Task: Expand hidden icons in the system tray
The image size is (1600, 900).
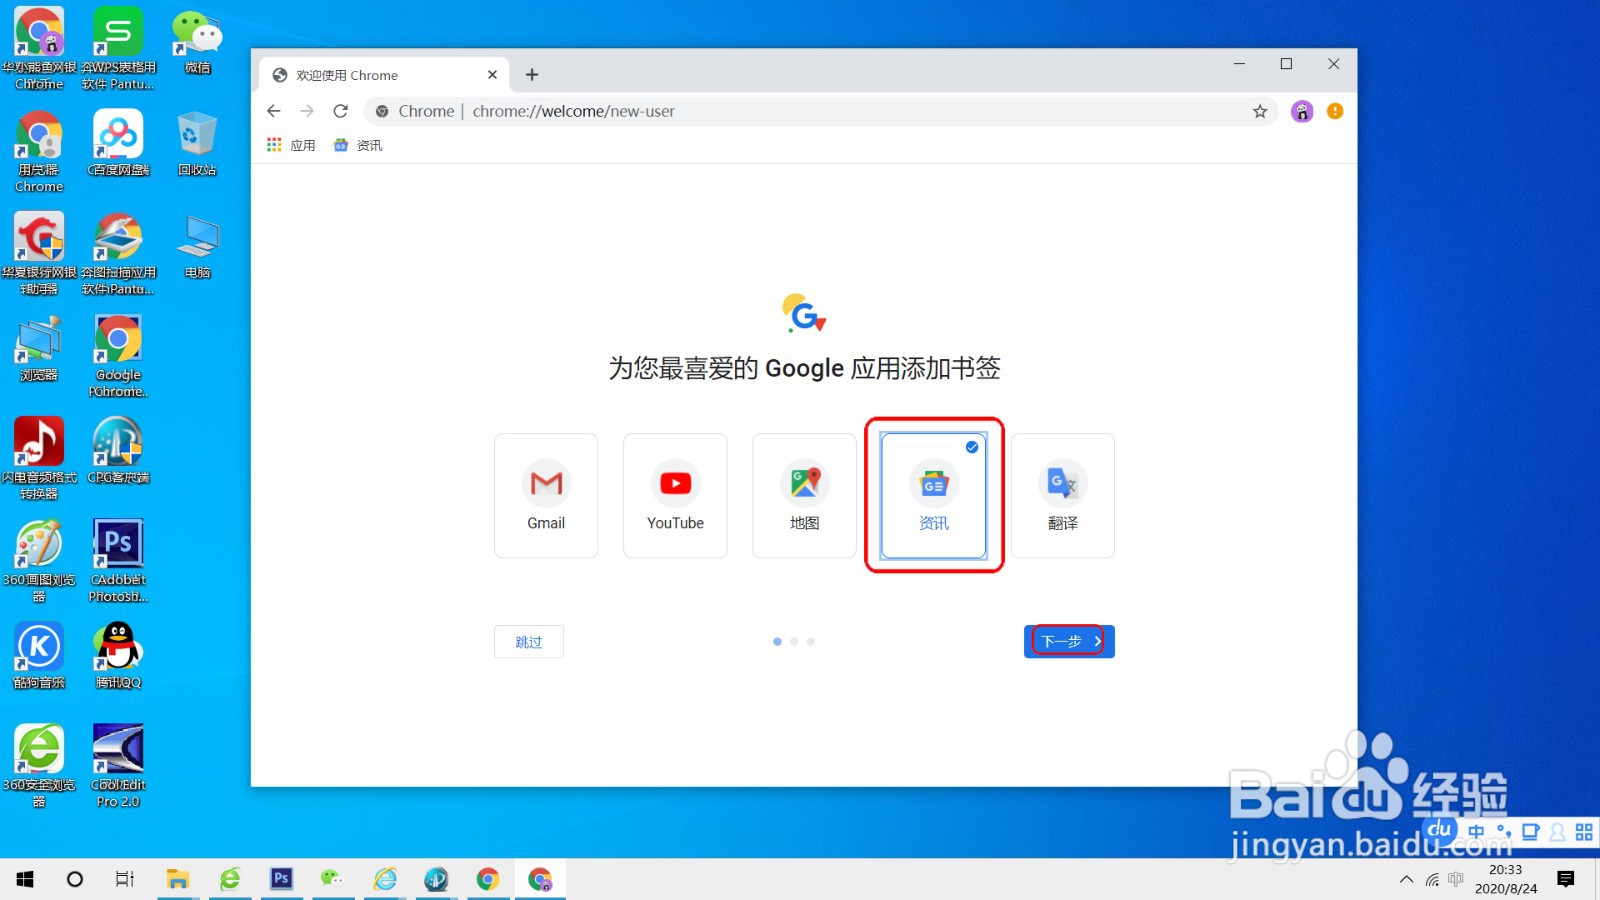Action: [1405, 879]
